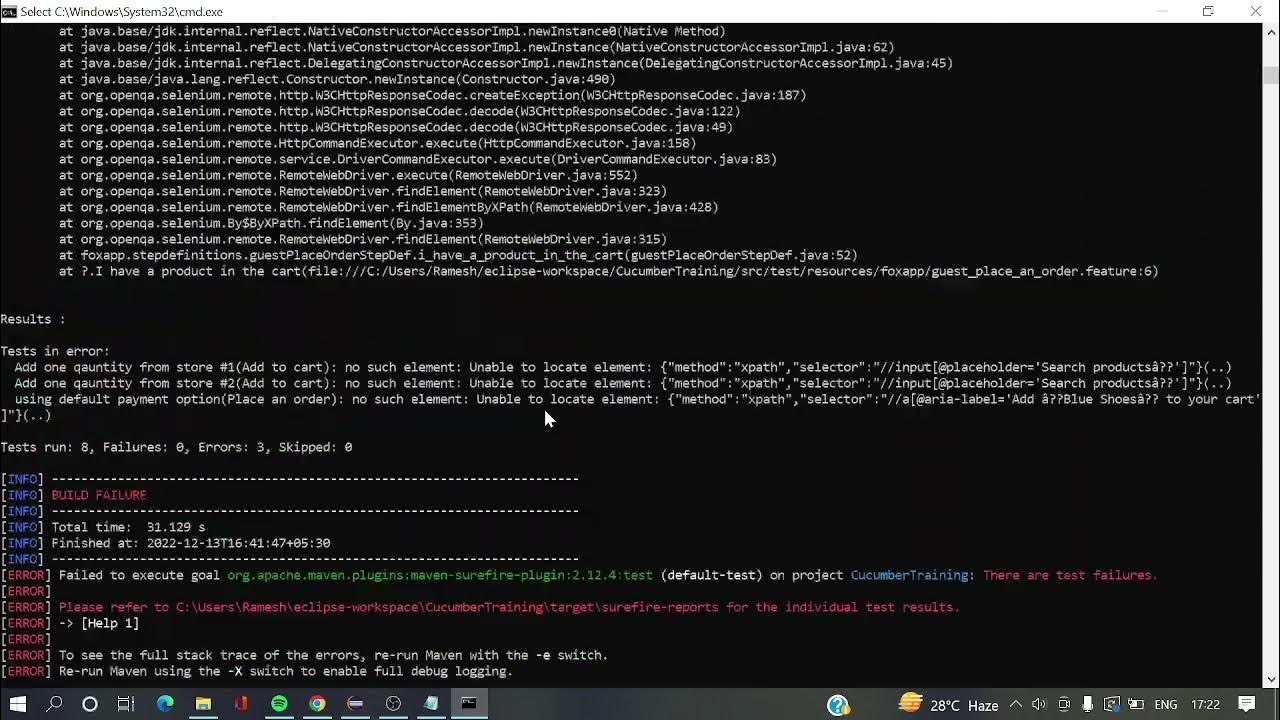Switch to Eclipse IDE in the taskbar
This screenshot has width=1280, height=720.
tap(355, 704)
